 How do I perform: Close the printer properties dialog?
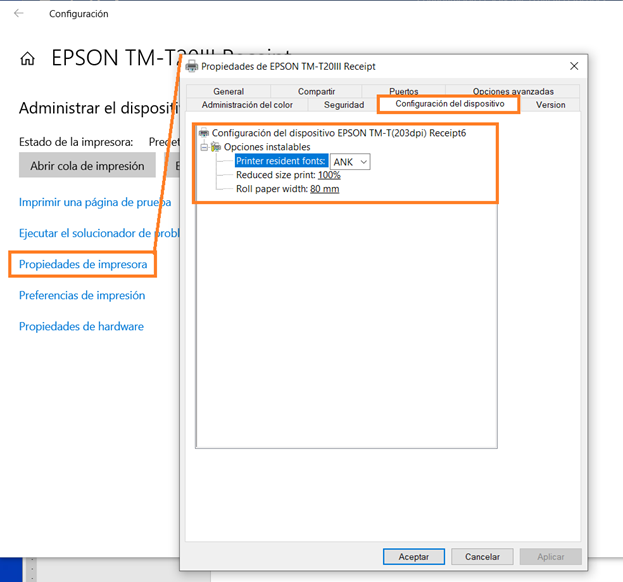pos(574,66)
